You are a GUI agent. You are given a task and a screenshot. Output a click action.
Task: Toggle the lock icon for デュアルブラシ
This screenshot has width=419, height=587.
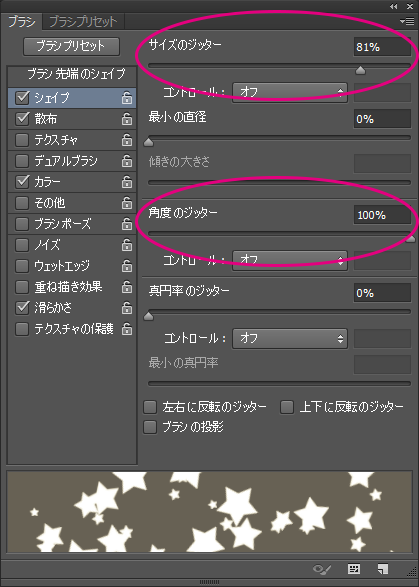click(127, 161)
